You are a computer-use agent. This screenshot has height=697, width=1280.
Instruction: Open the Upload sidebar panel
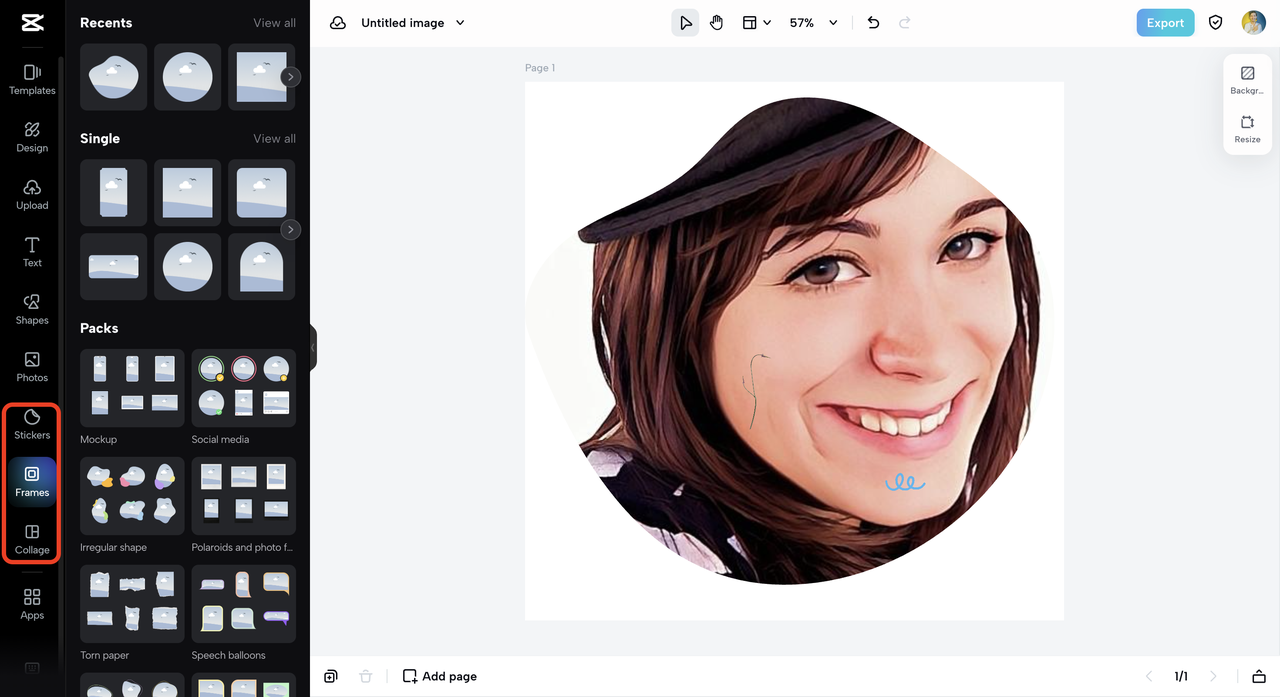click(32, 195)
